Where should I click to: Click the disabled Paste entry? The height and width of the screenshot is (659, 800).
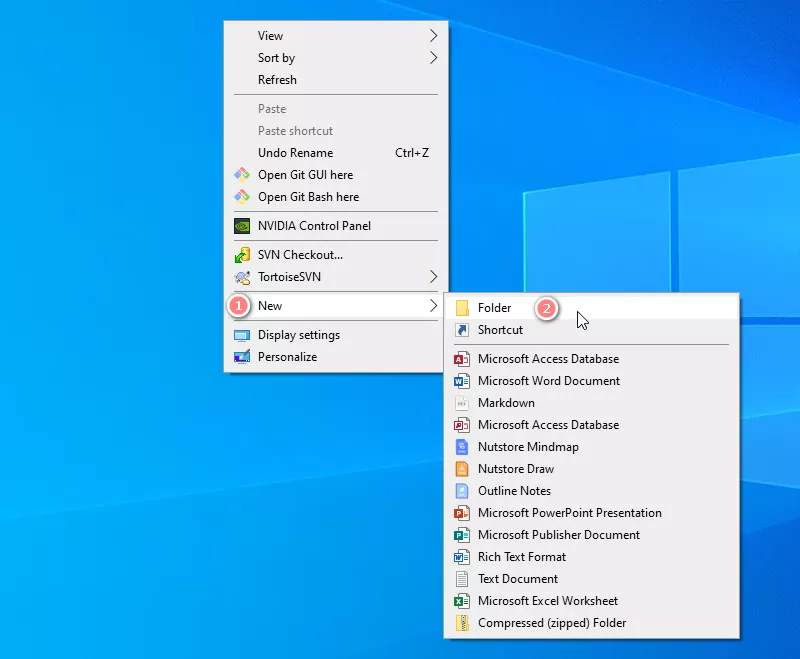click(x=336, y=109)
